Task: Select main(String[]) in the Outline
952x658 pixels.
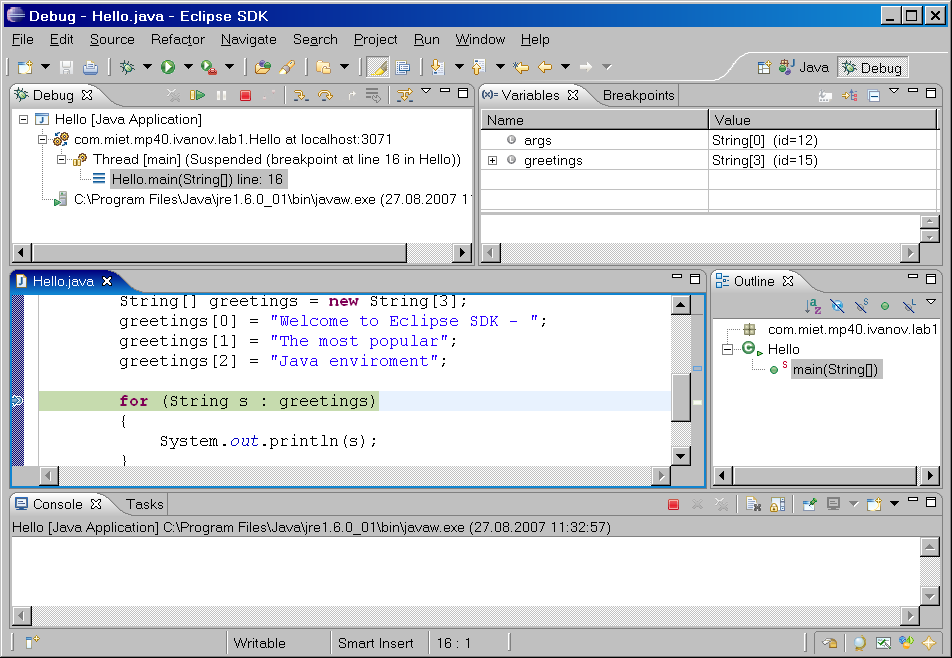Action: pos(835,369)
